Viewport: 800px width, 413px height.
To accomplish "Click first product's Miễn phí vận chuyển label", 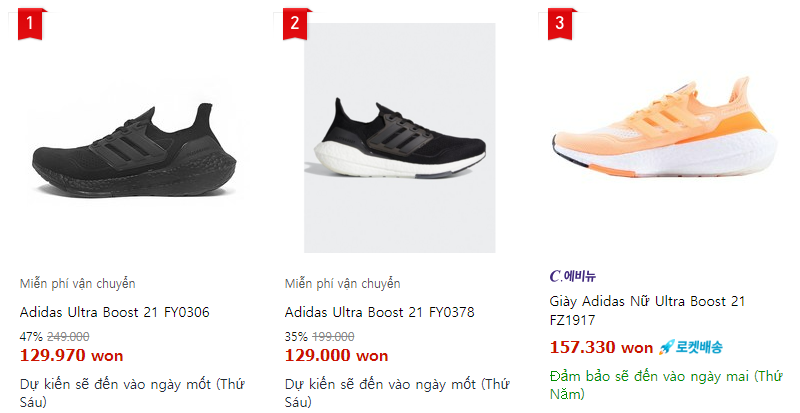I will [77, 284].
